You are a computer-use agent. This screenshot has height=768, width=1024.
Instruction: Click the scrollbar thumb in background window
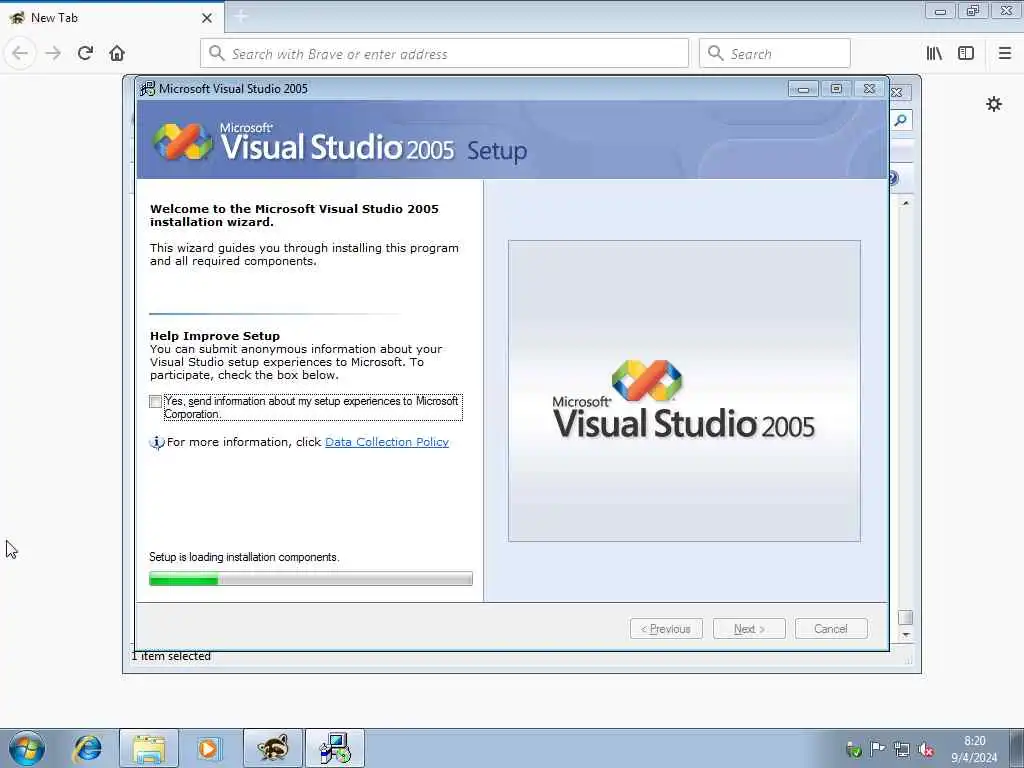[906, 617]
